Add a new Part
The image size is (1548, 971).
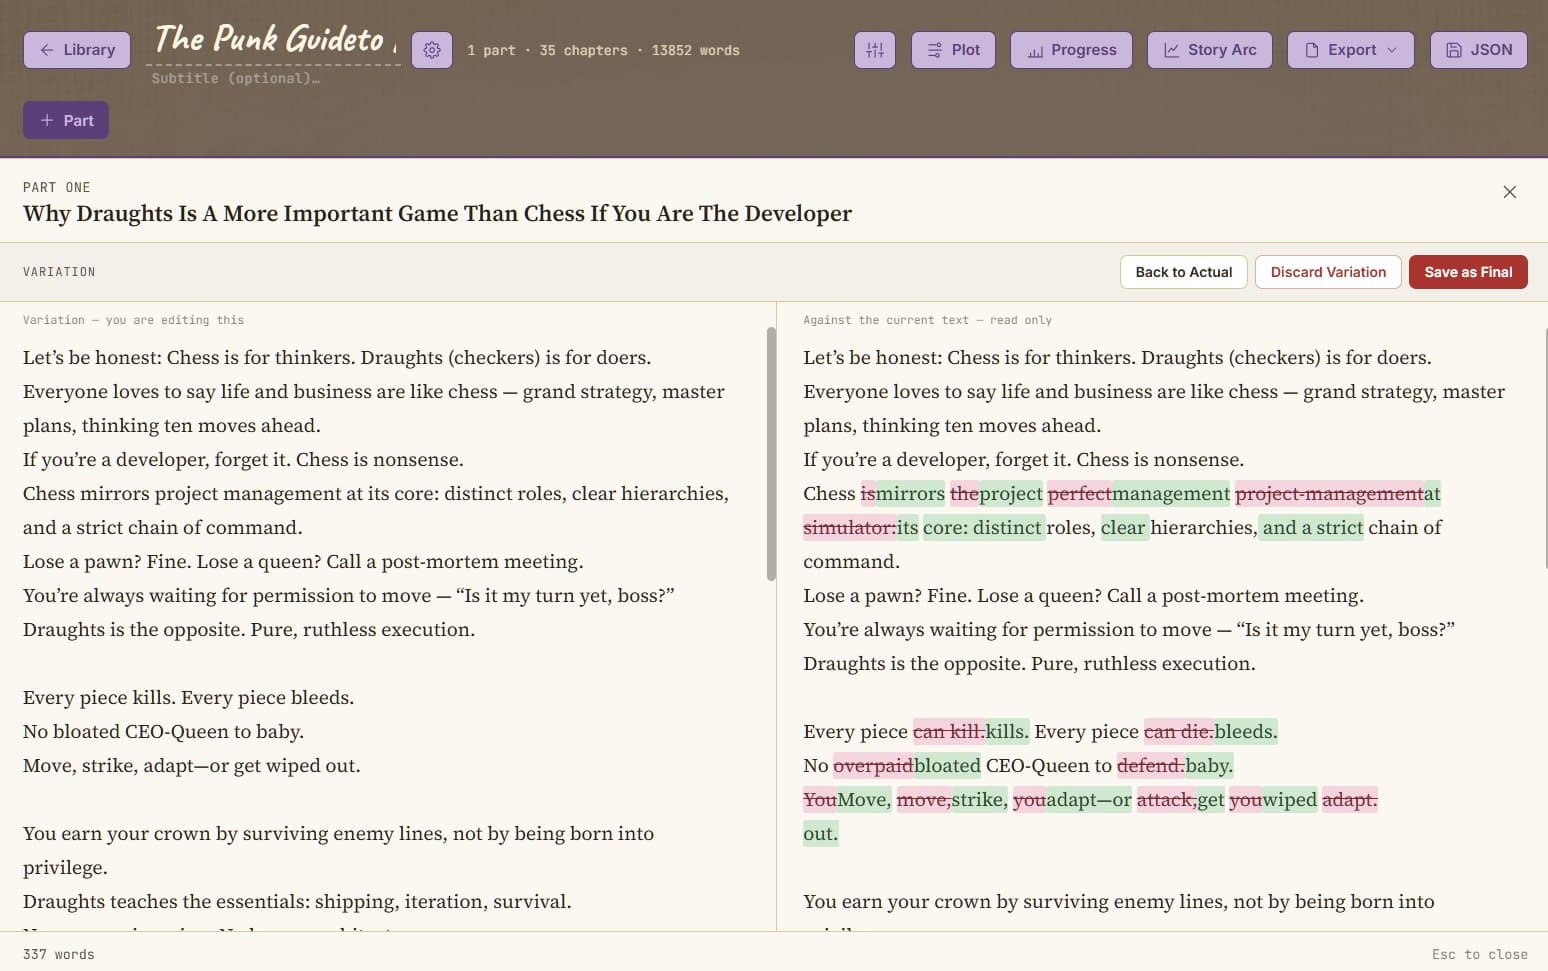coord(66,120)
